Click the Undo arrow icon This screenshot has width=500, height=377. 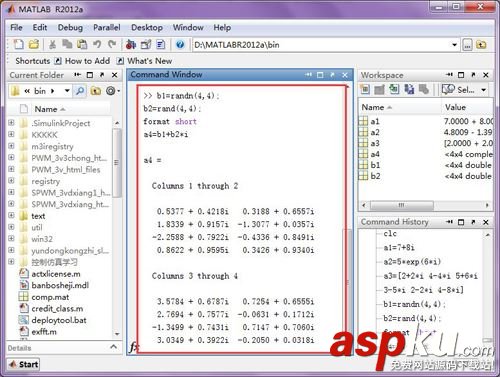97,44
